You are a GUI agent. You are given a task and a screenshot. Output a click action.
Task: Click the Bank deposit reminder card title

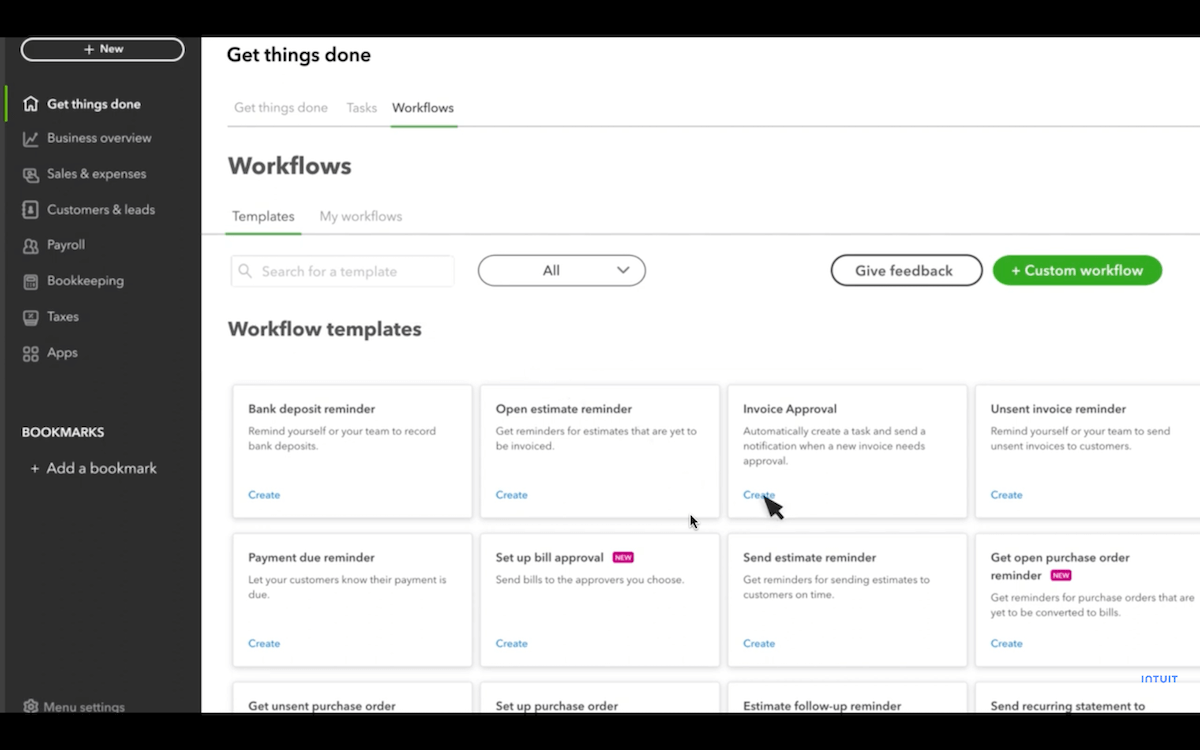(x=312, y=409)
